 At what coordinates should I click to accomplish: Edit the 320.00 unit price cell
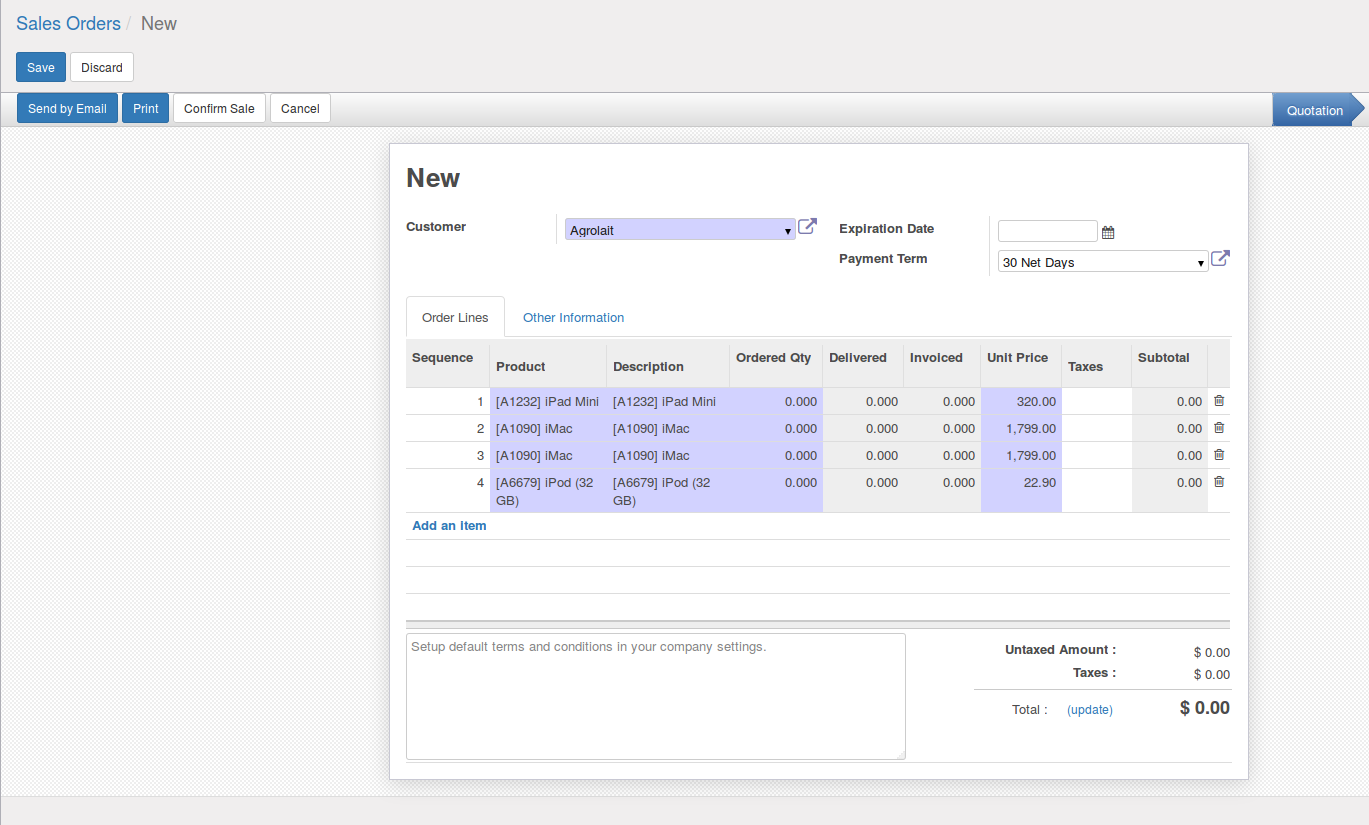point(1021,401)
